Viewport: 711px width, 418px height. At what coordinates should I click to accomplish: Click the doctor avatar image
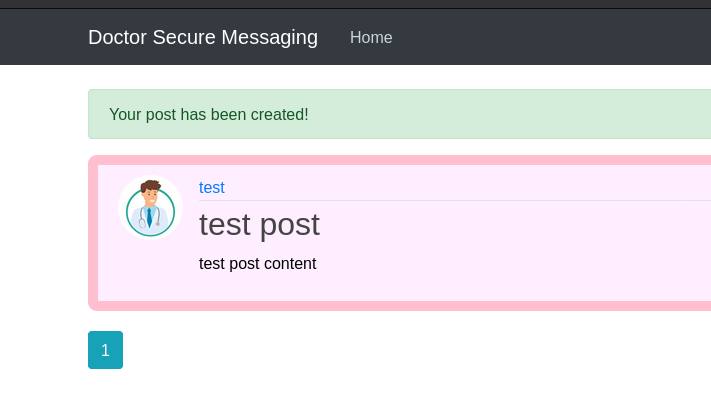(150, 208)
